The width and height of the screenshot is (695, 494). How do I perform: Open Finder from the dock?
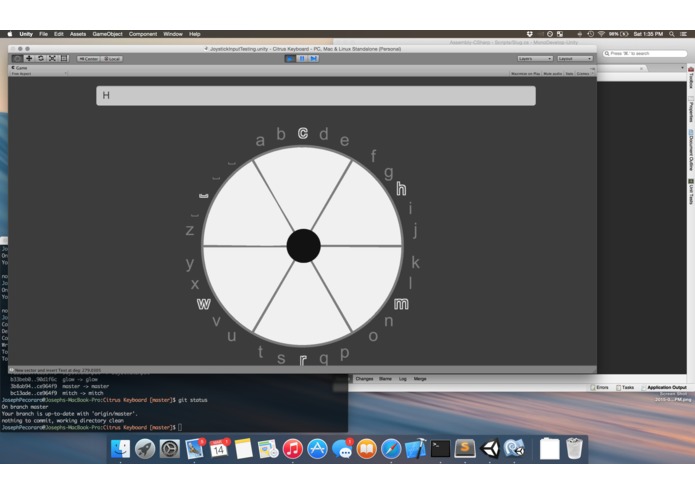[x=120, y=449]
